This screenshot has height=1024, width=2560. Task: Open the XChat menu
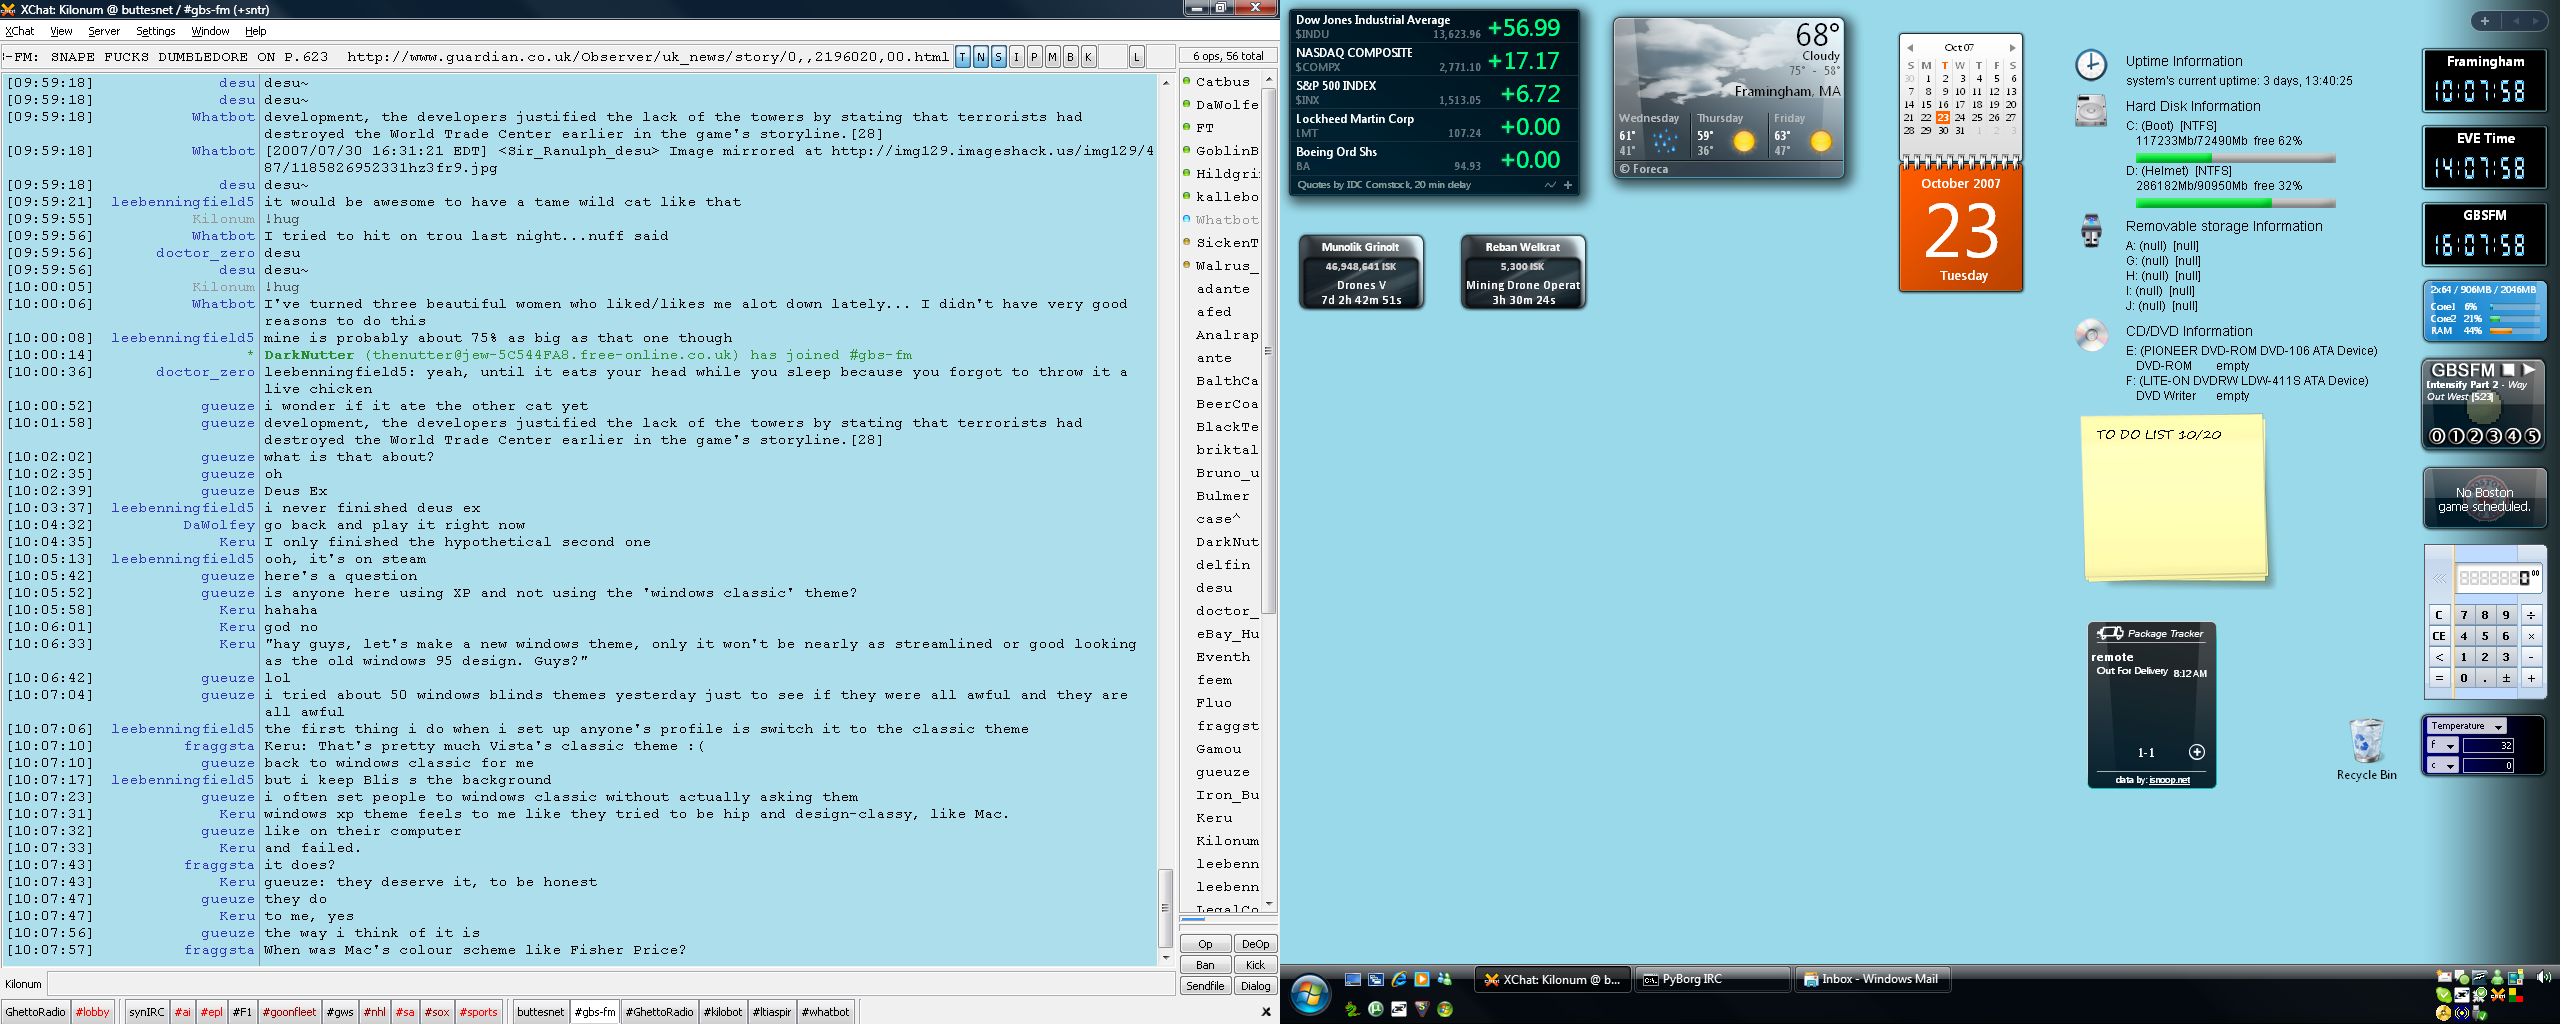(20, 31)
